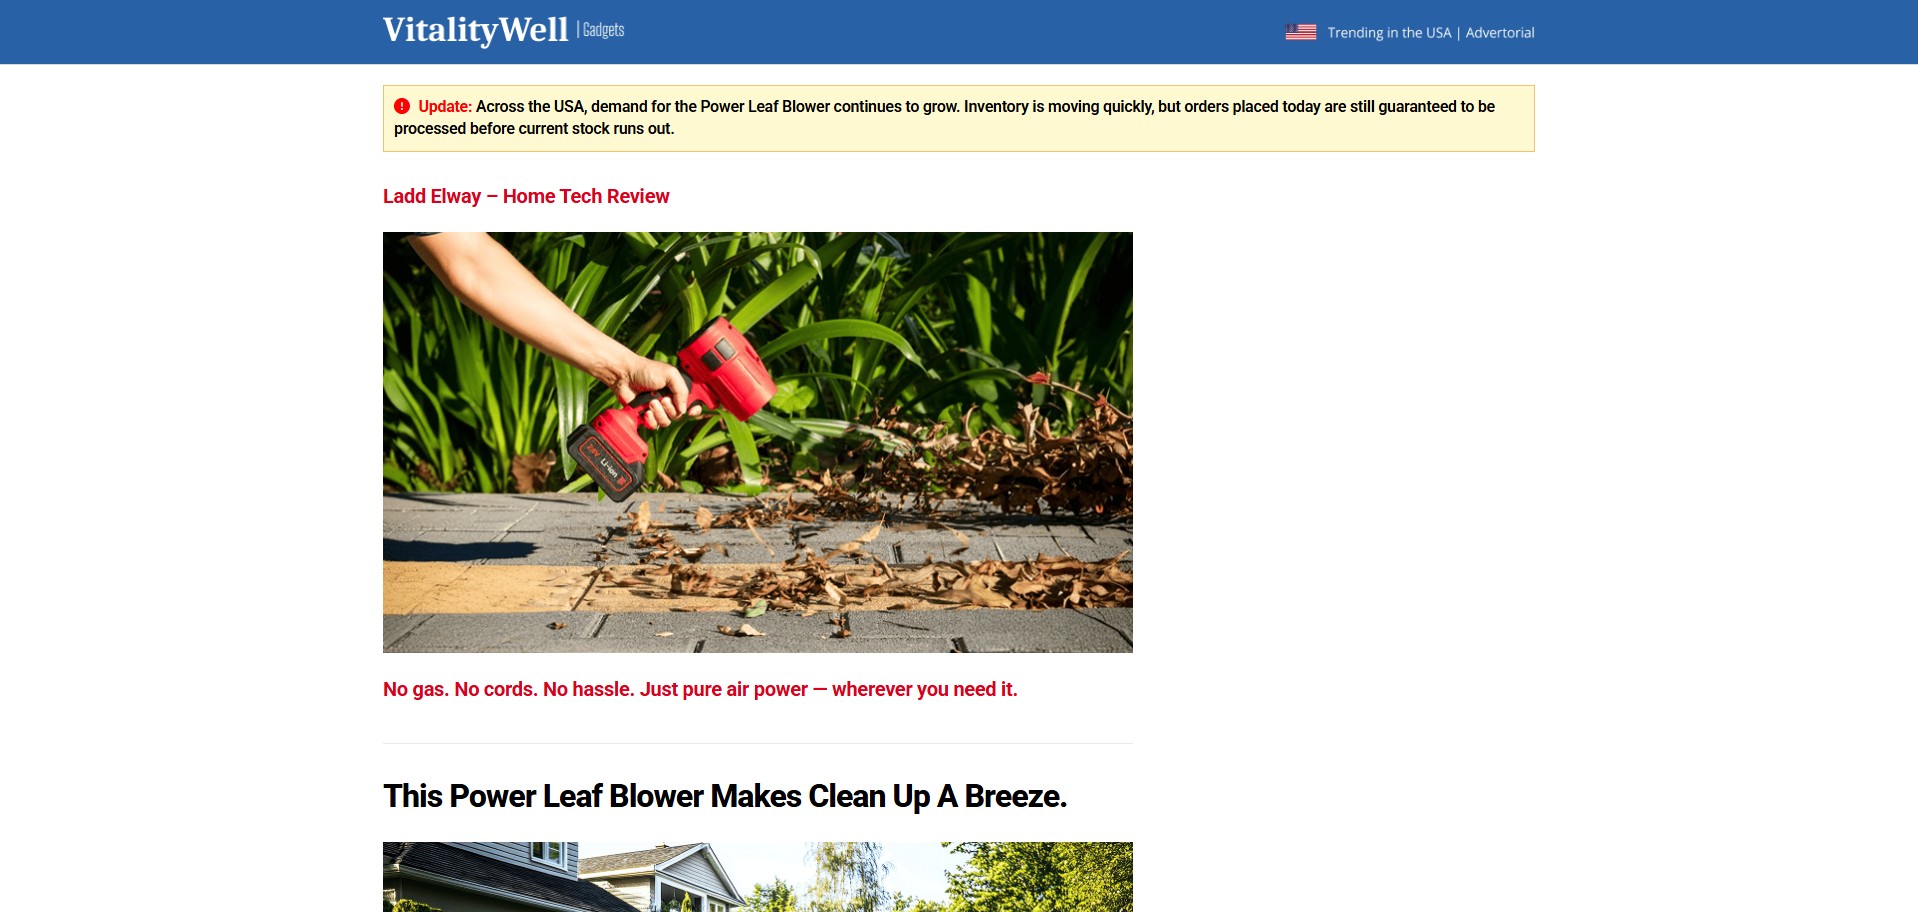The width and height of the screenshot is (1918, 912).
Task: Open Ladd Elway – Home Tech Review link
Action: tap(526, 196)
